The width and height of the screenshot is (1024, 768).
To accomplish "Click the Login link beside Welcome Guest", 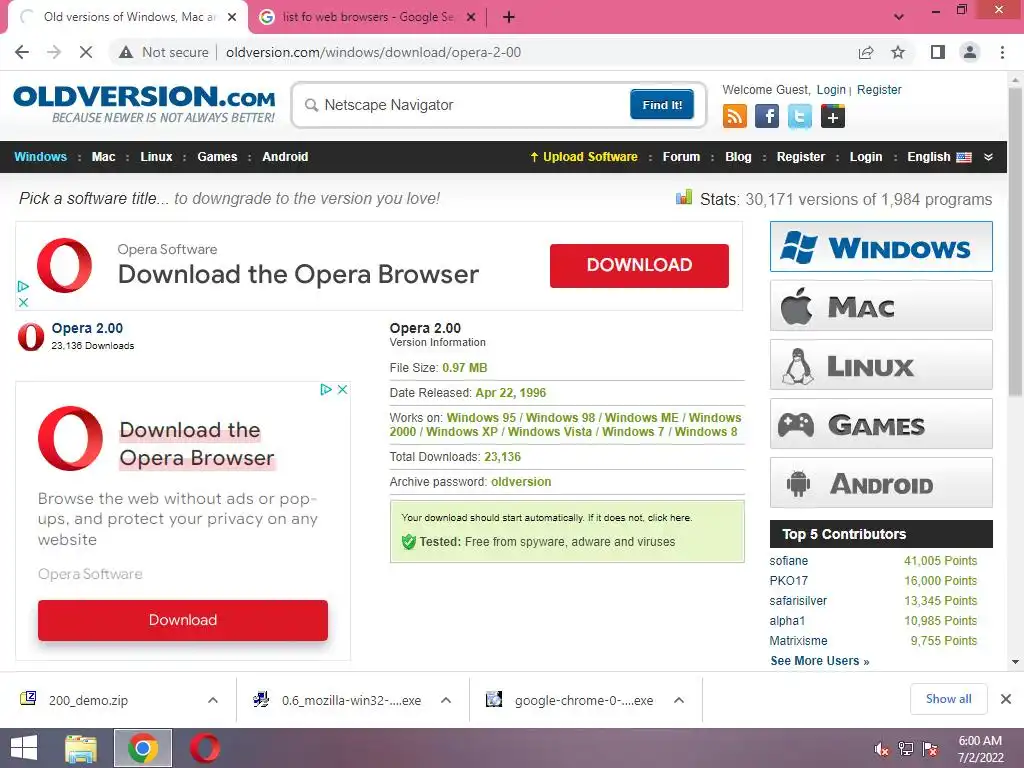I will [x=831, y=89].
